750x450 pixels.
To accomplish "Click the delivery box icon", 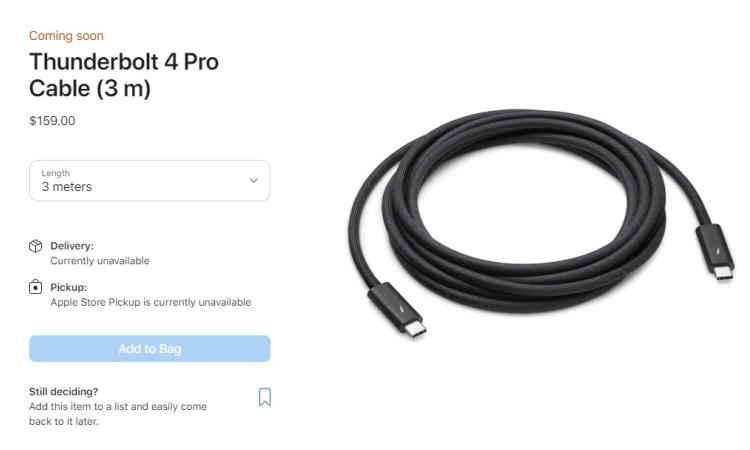I will [x=35, y=246].
